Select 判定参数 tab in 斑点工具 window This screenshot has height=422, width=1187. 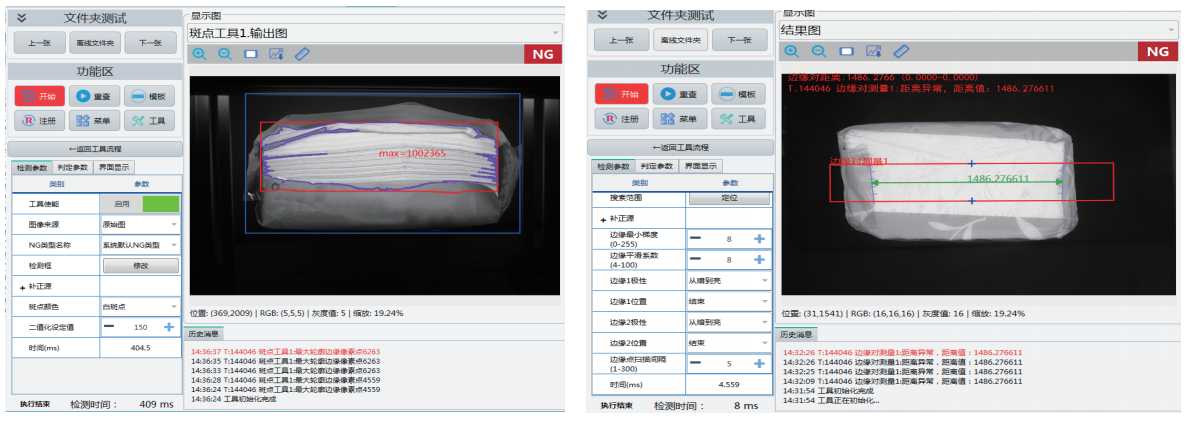73,167
